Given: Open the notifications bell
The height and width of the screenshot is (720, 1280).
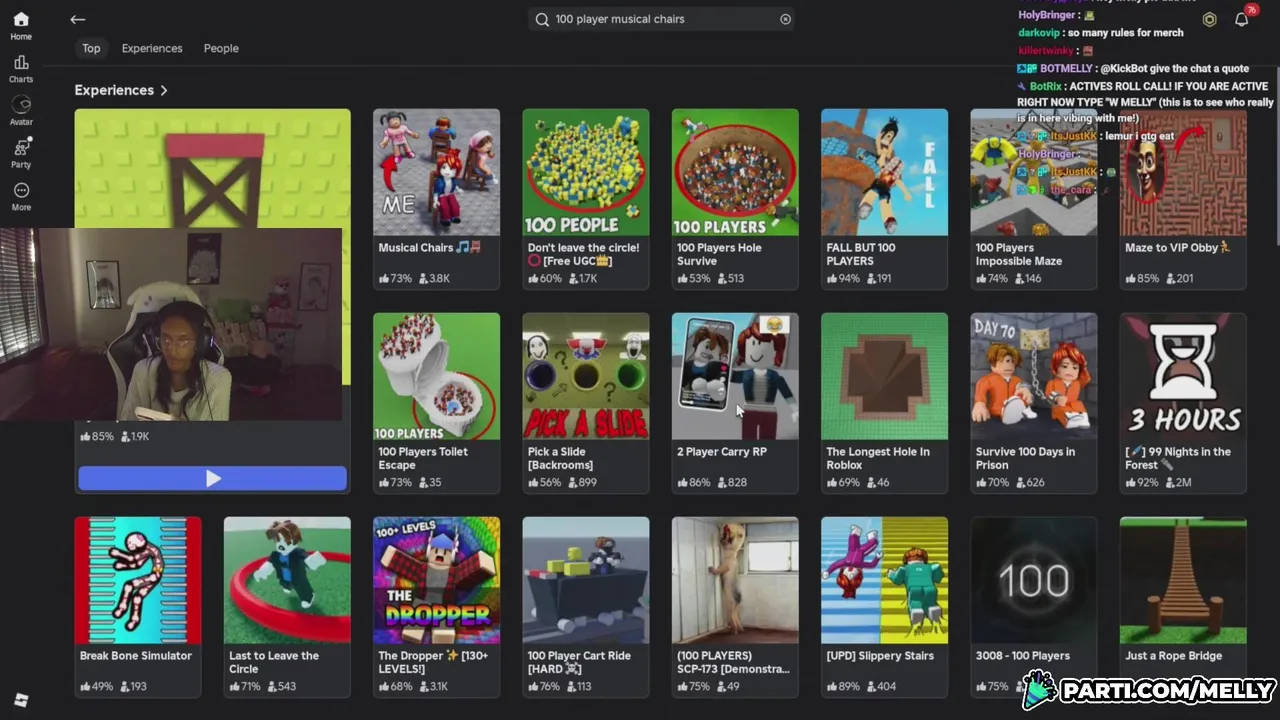Looking at the screenshot, I should pos(1241,19).
